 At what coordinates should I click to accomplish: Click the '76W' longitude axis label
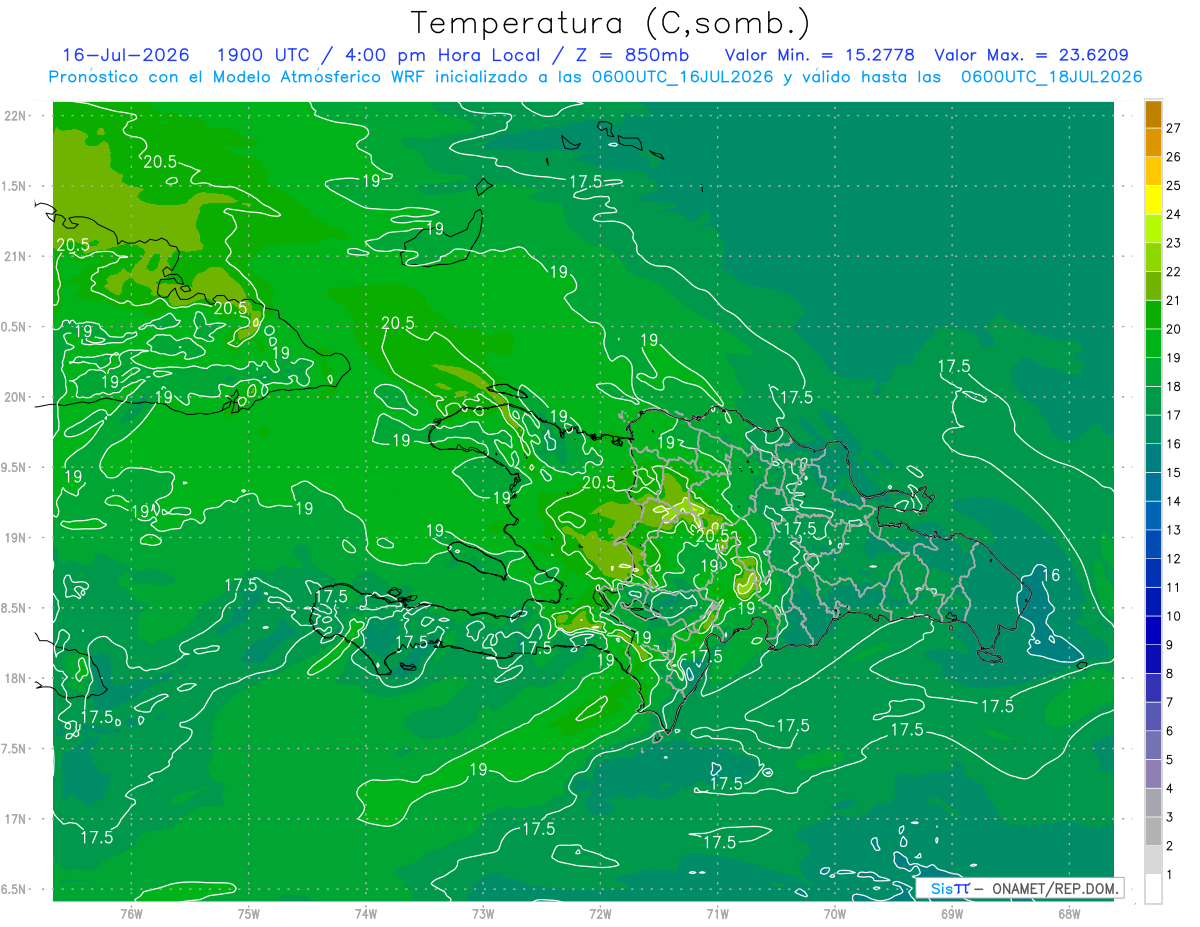point(131,914)
